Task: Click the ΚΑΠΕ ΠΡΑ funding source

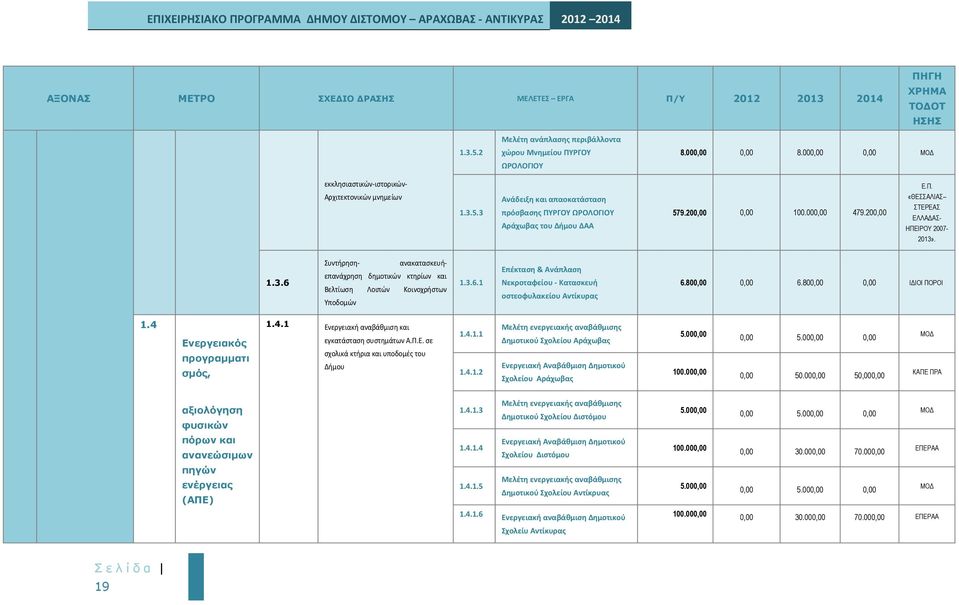Action: [x=927, y=372]
